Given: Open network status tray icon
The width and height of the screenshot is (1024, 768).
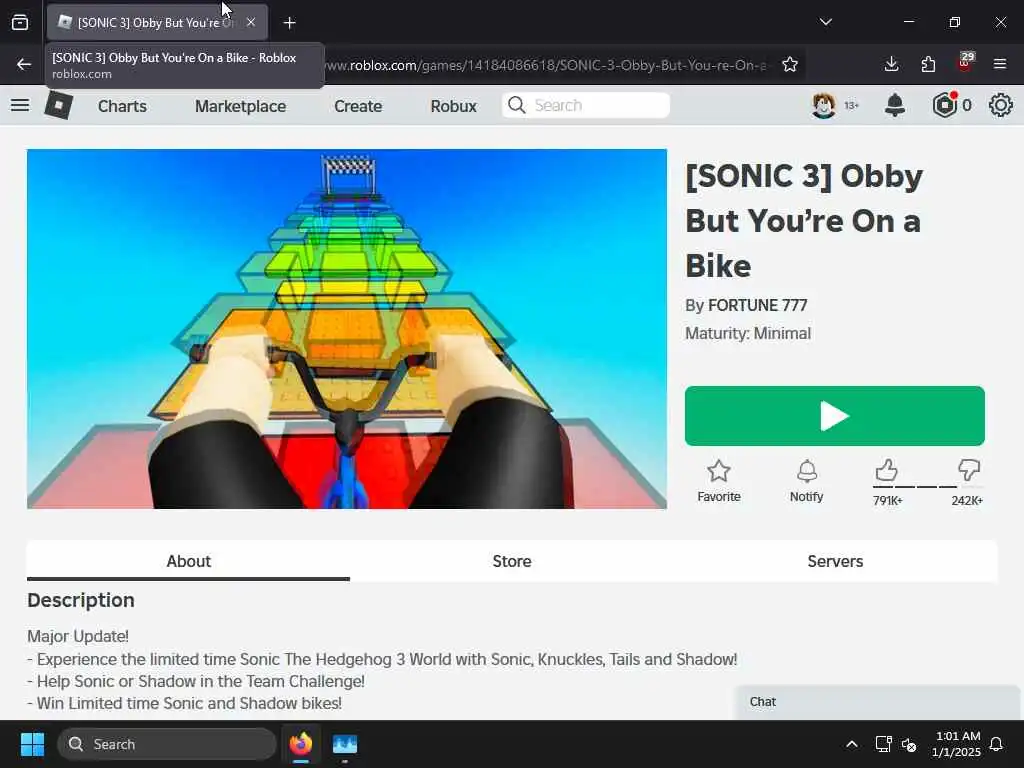Looking at the screenshot, I should click(x=883, y=744).
